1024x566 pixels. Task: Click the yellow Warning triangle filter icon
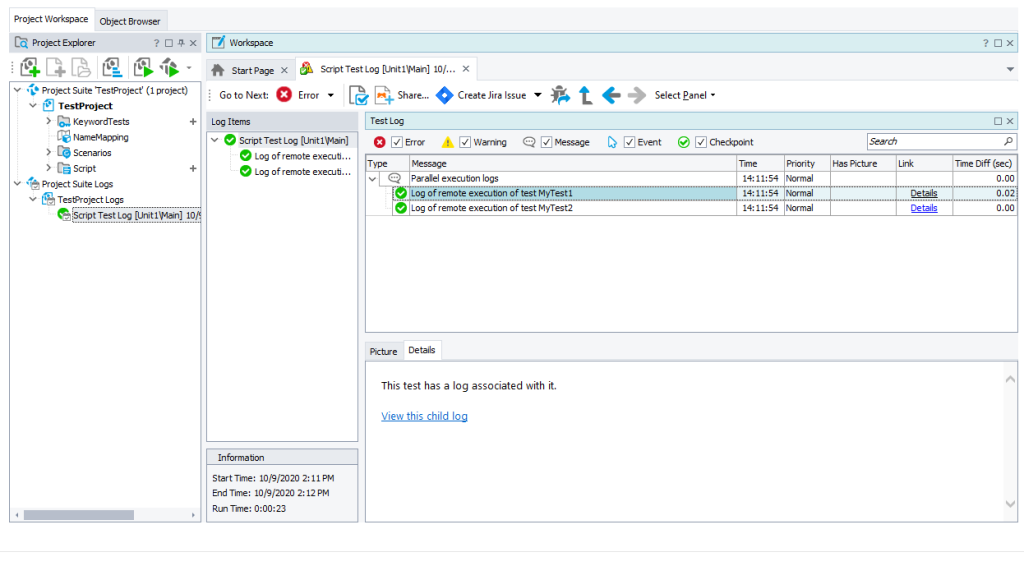click(x=447, y=142)
